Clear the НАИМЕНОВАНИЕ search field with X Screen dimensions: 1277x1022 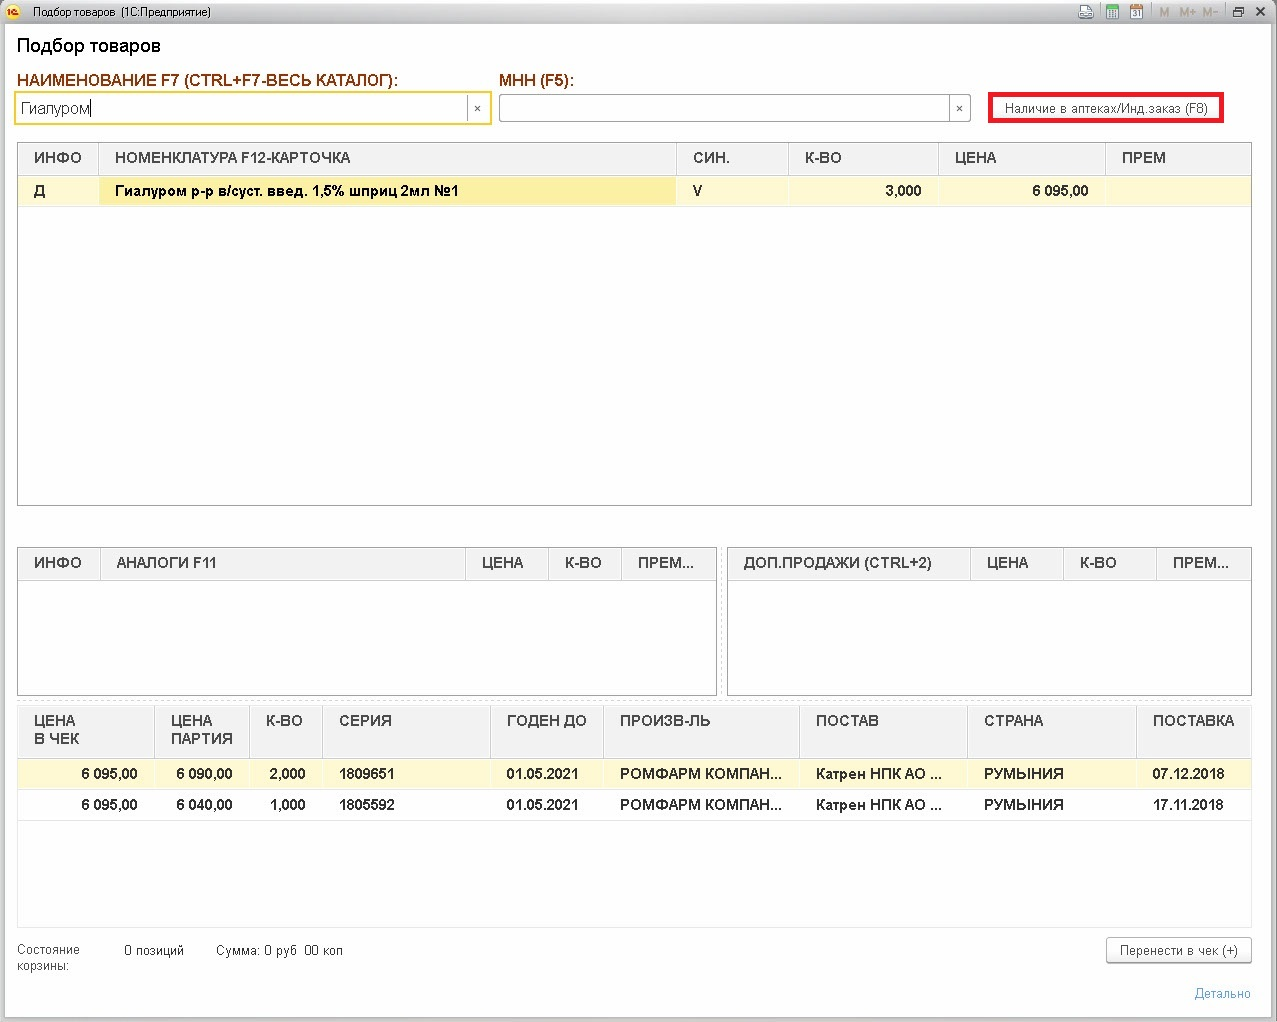[477, 109]
